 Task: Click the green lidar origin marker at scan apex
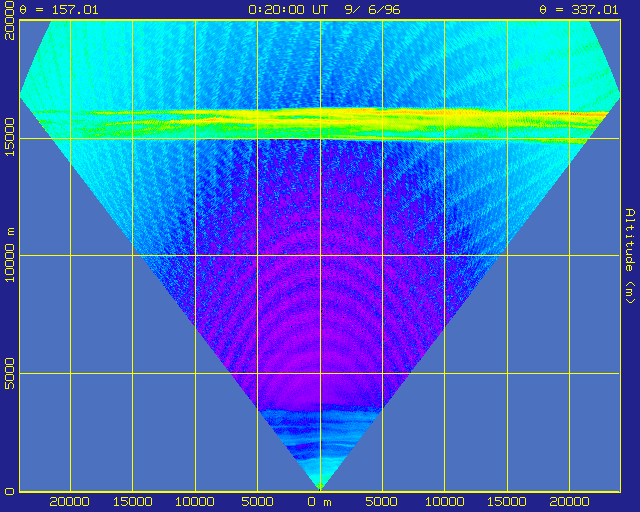tap(320, 486)
